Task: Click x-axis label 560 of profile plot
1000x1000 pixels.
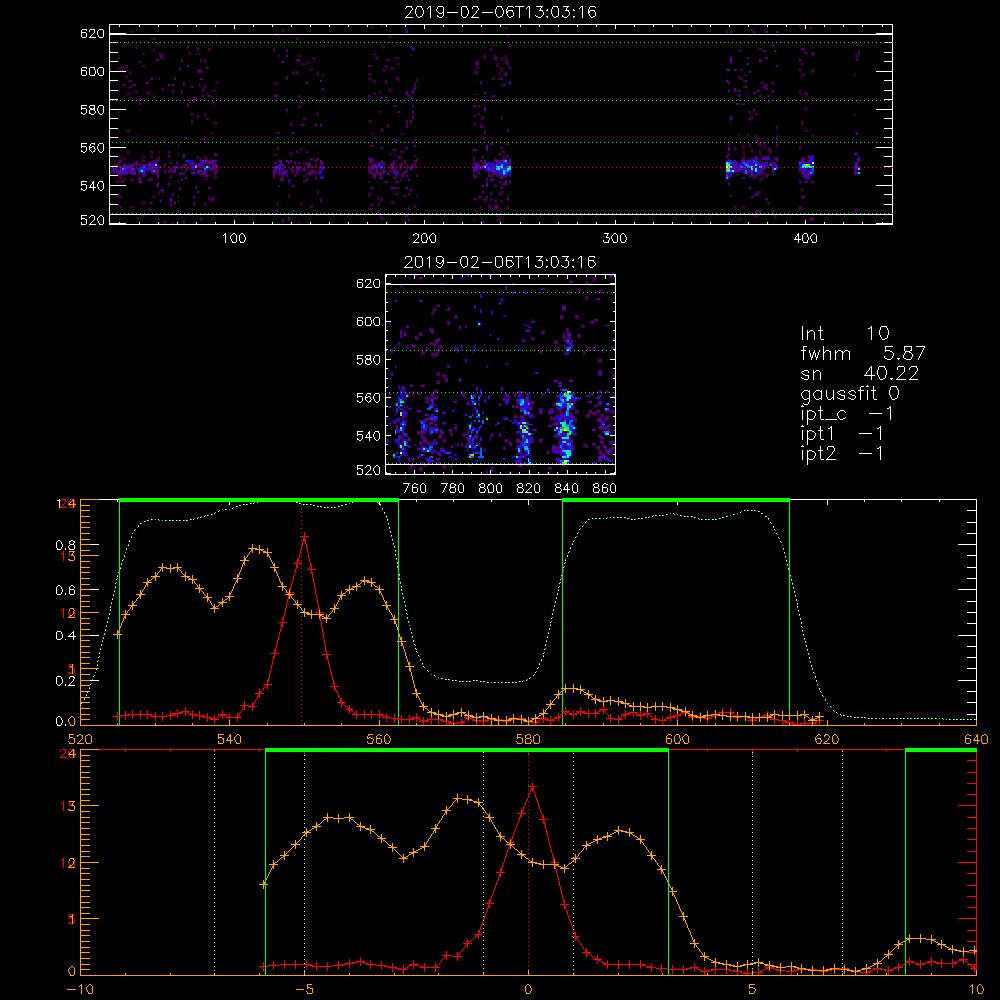Action: [x=379, y=739]
